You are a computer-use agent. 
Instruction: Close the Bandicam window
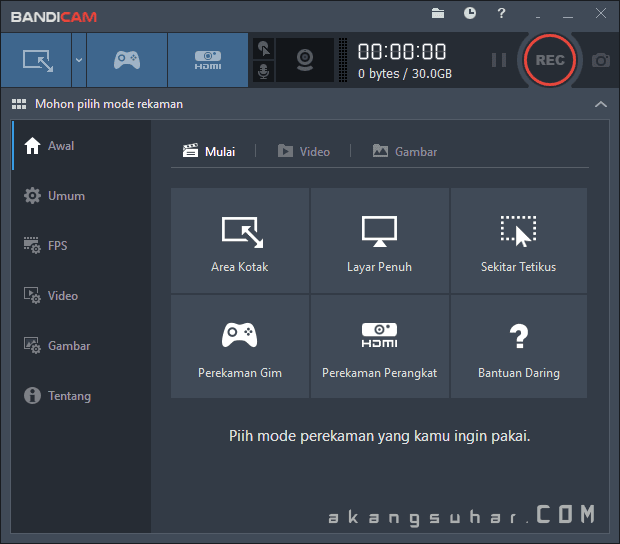[601, 13]
